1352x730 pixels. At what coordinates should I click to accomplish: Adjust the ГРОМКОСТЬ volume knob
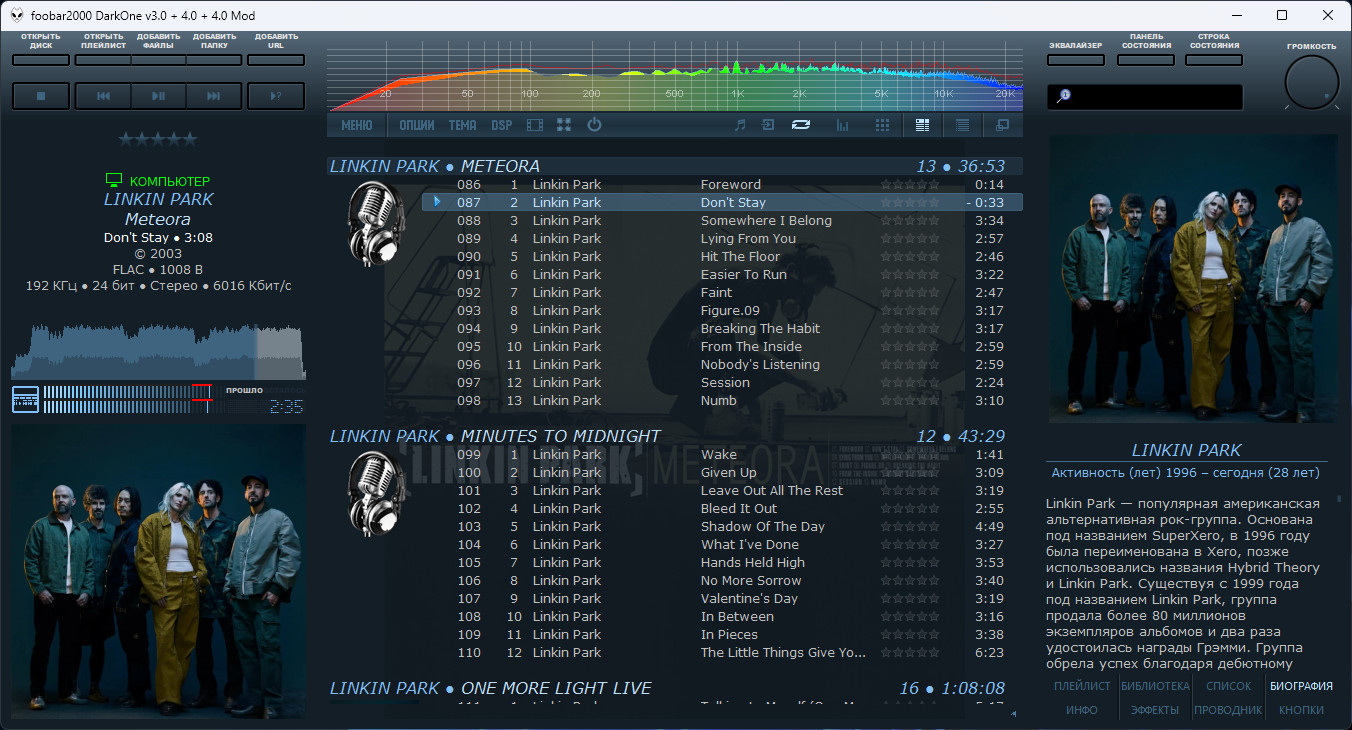[1311, 83]
